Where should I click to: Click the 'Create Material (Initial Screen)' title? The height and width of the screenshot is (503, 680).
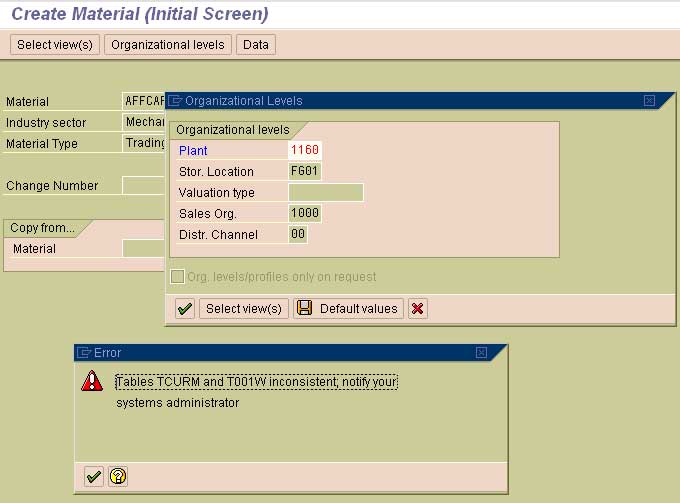(140, 14)
